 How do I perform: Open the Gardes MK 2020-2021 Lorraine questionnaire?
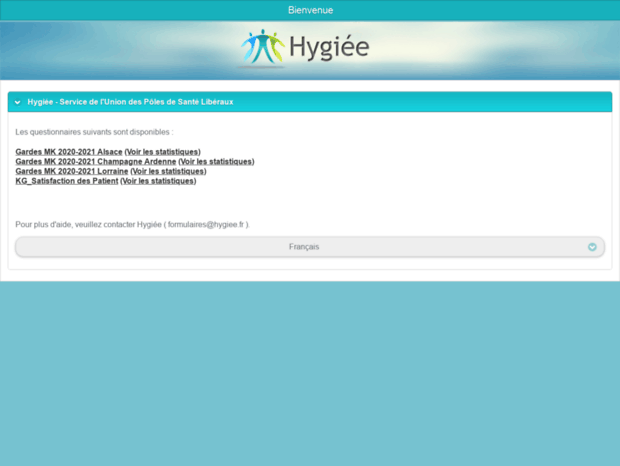(x=72, y=171)
